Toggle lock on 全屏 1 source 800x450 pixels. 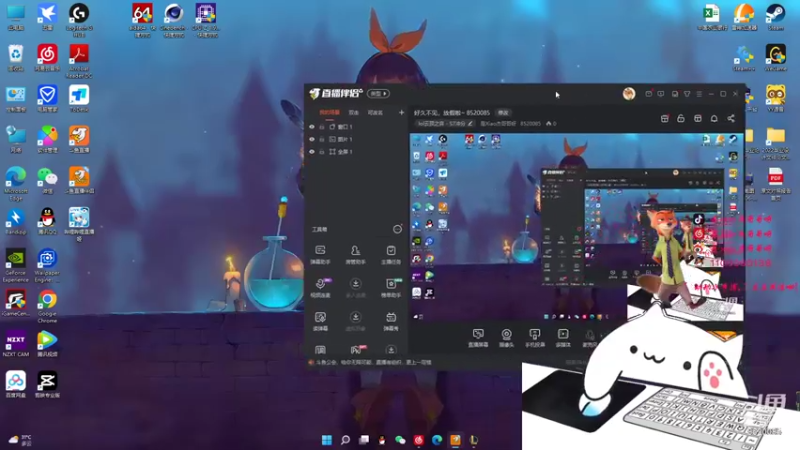pyautogui.click(x=322, y=152)
